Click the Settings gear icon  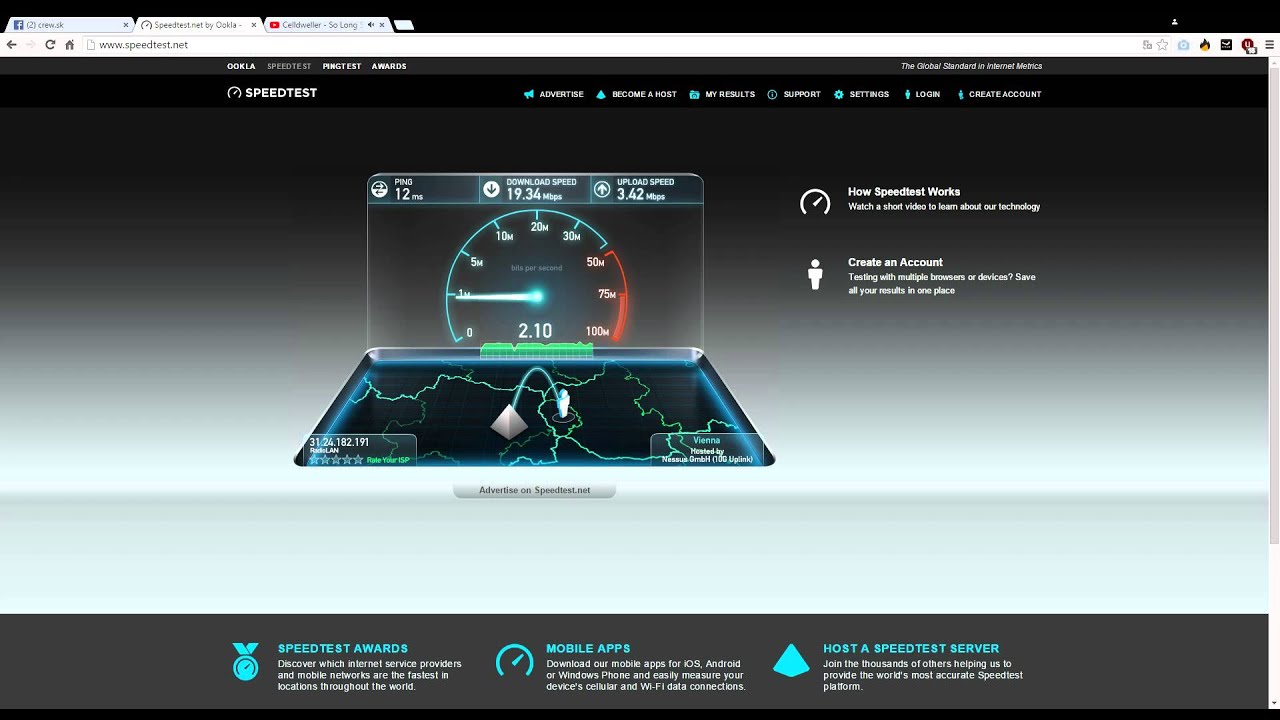[839, 94]
